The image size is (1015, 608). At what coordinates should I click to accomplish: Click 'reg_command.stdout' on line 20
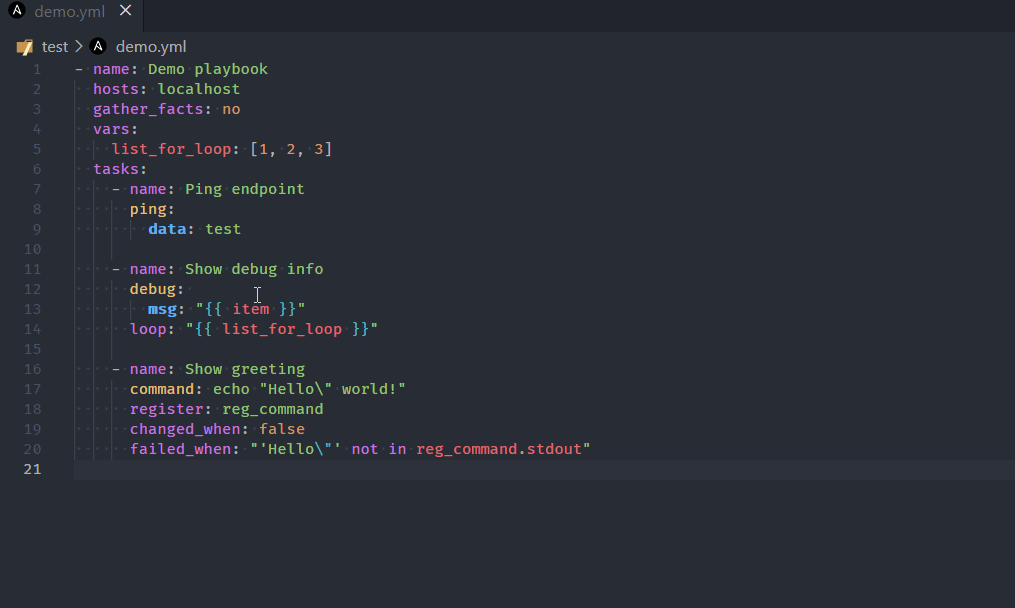tap(498, 449)
